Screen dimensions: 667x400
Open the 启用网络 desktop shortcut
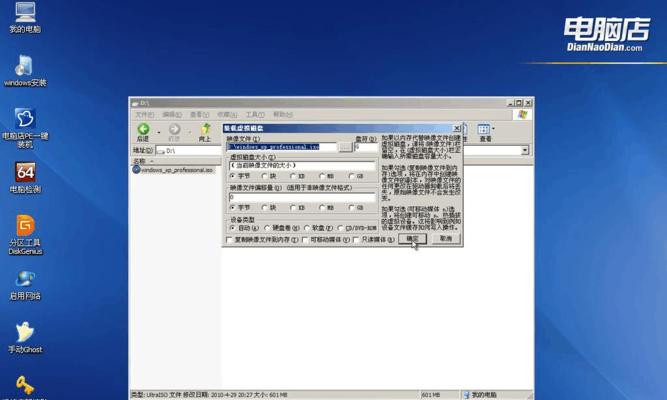(22, 280)
